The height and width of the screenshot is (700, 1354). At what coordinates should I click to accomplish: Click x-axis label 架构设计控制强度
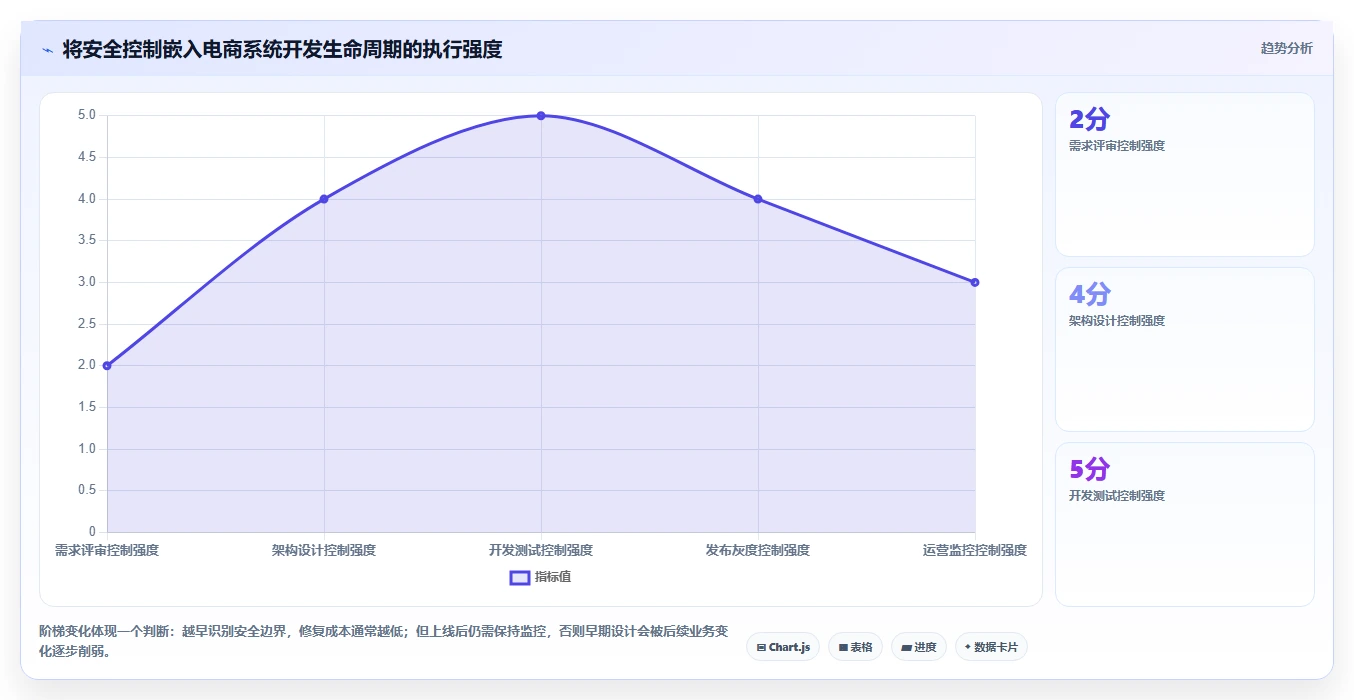pos(324,550)
